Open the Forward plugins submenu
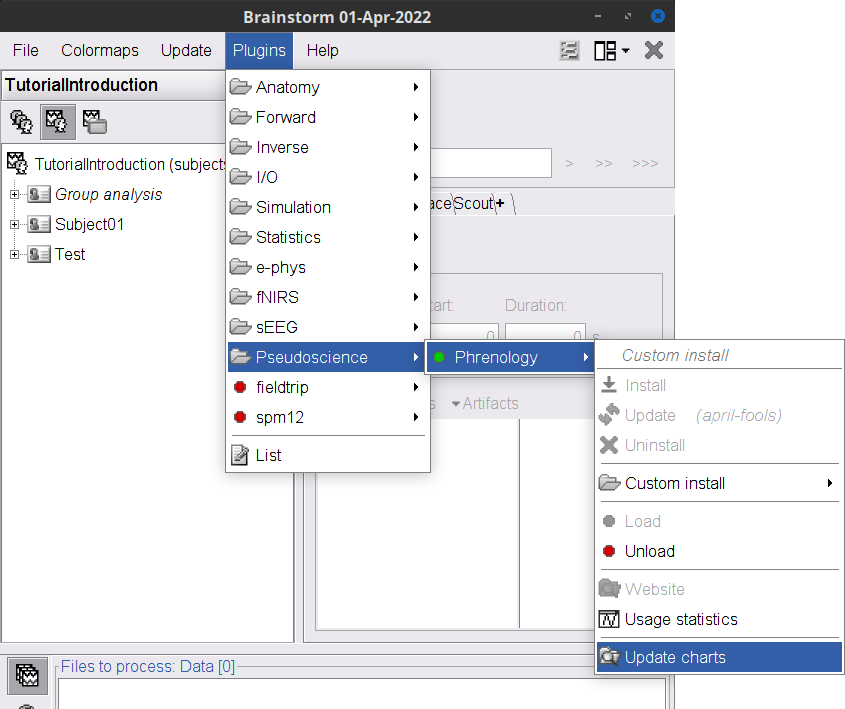Screen dimensions: 845x709 pos(328,117)
